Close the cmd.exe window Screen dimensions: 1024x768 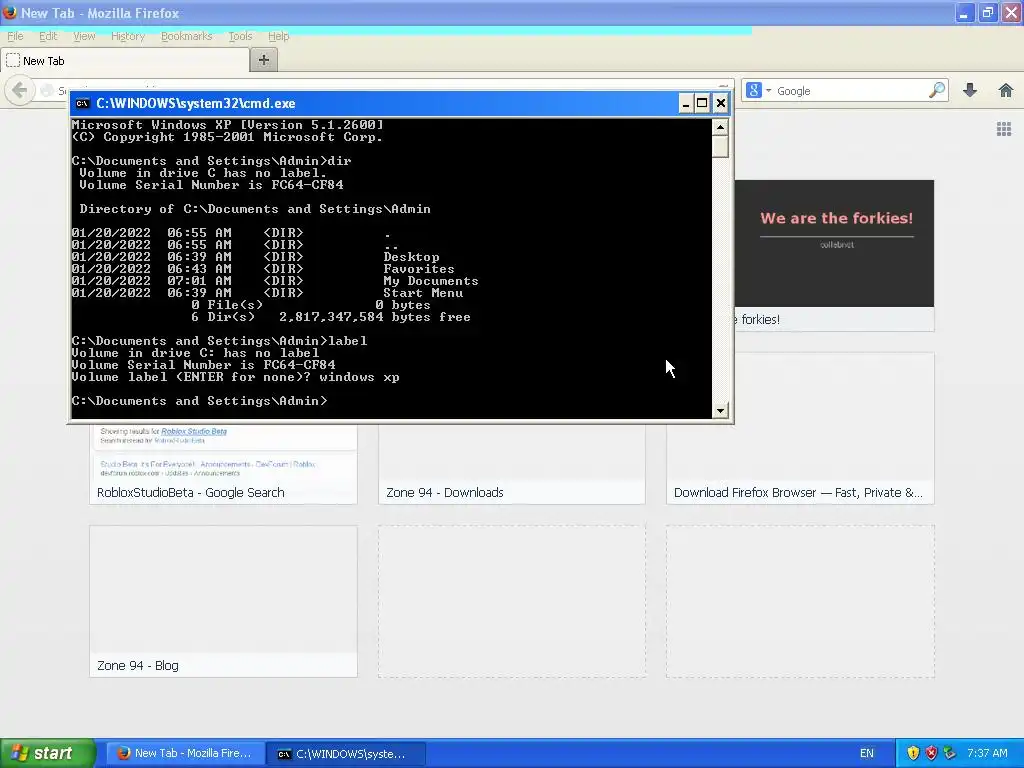pos(720,103)
